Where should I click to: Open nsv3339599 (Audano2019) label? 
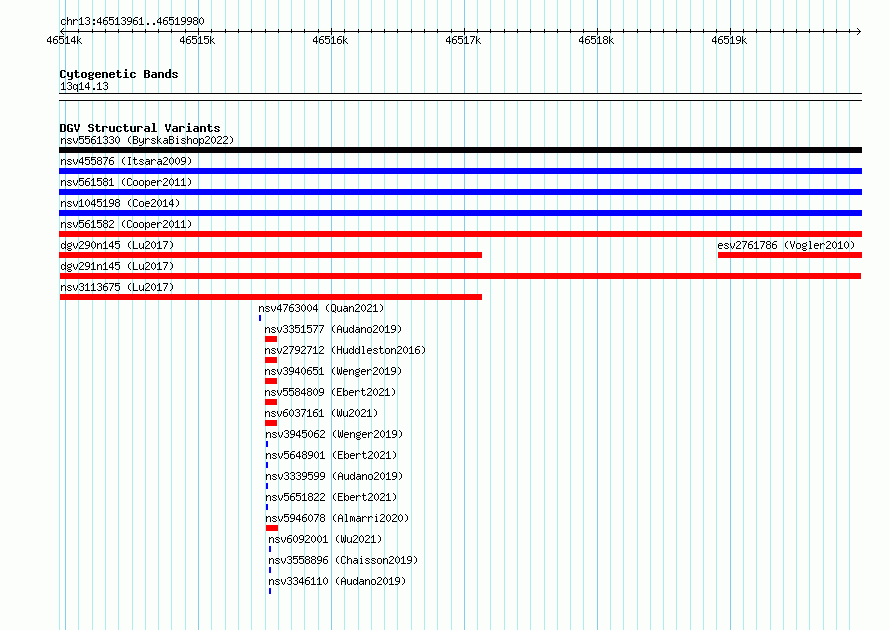click(x=334, y=476)
